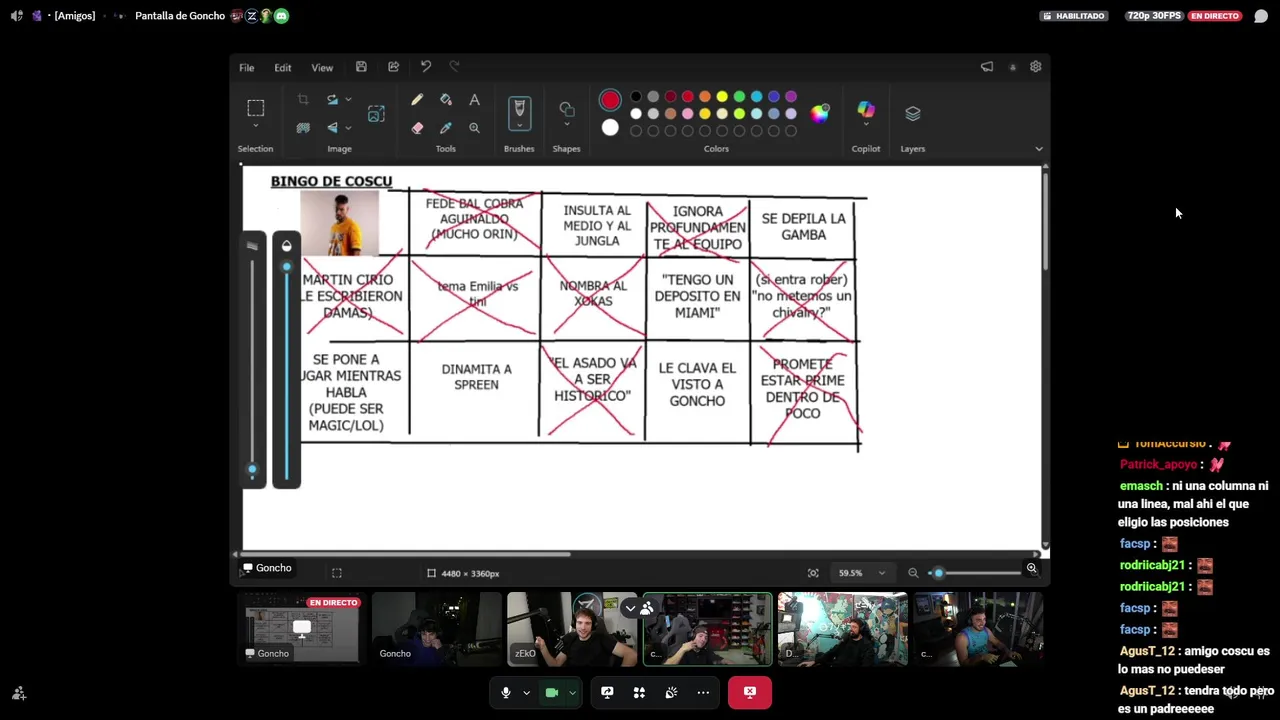Viewport: 1280px width, 720px height.
Task: Open the Discord soundboard
Action: click(671, 692)
